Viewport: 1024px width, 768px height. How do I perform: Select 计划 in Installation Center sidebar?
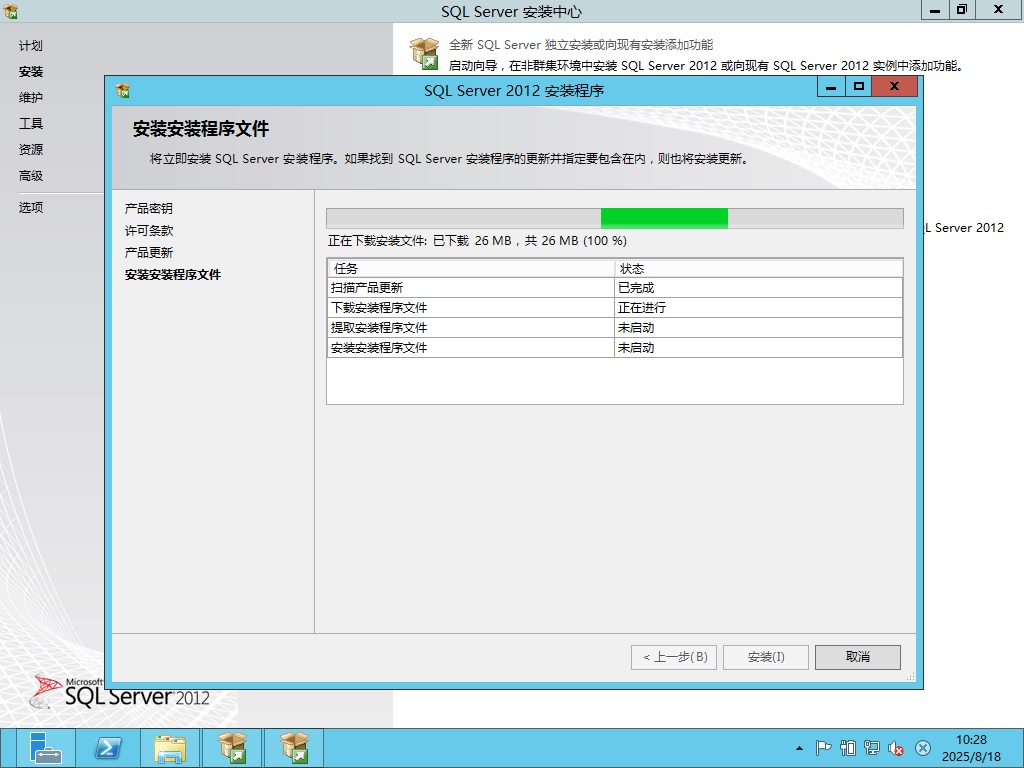31,46
